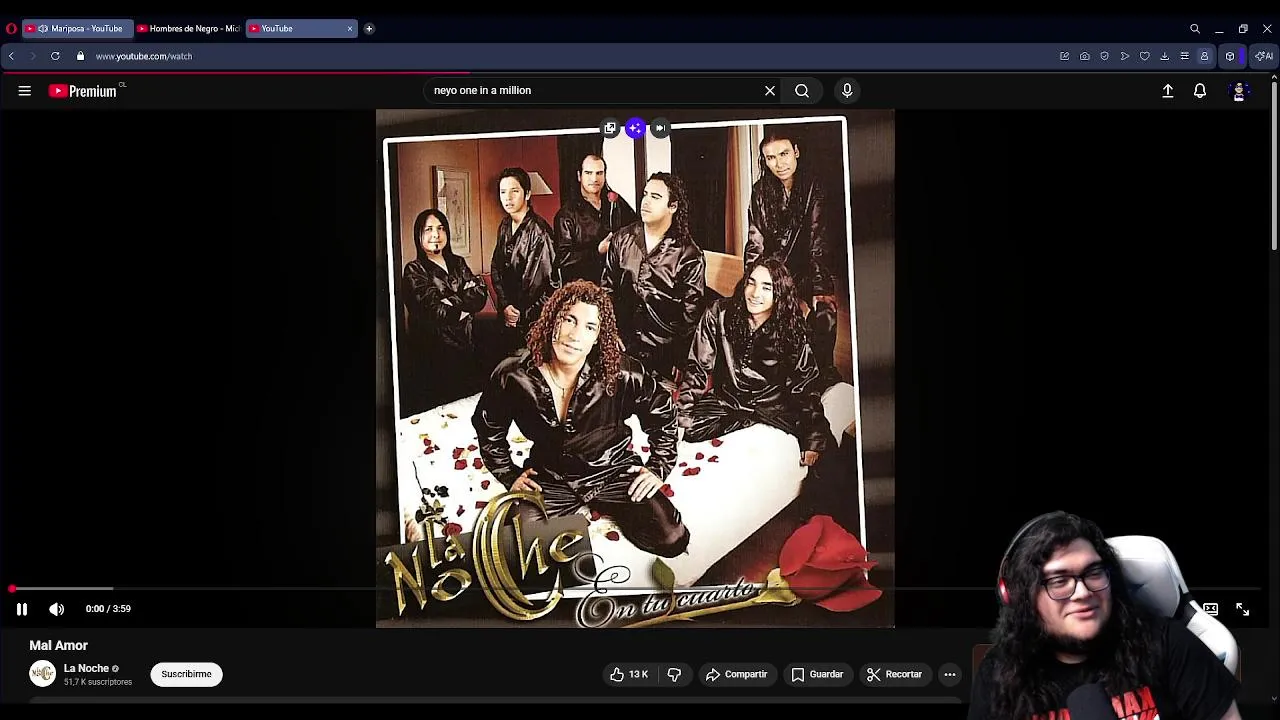Go back to previous page
The image size is (1280, 720).
[11, 56]
